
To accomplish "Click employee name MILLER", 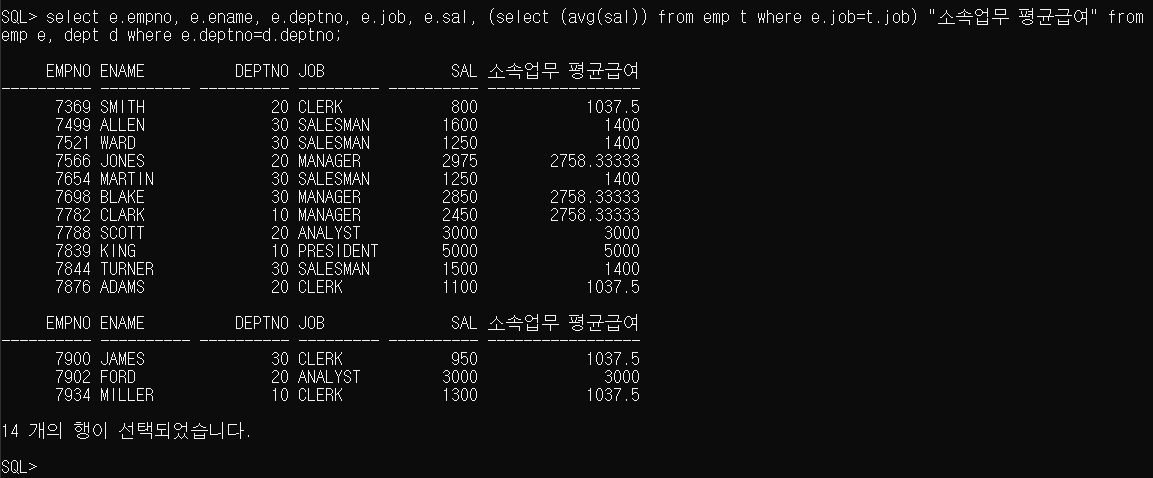I will pos(126,396).
